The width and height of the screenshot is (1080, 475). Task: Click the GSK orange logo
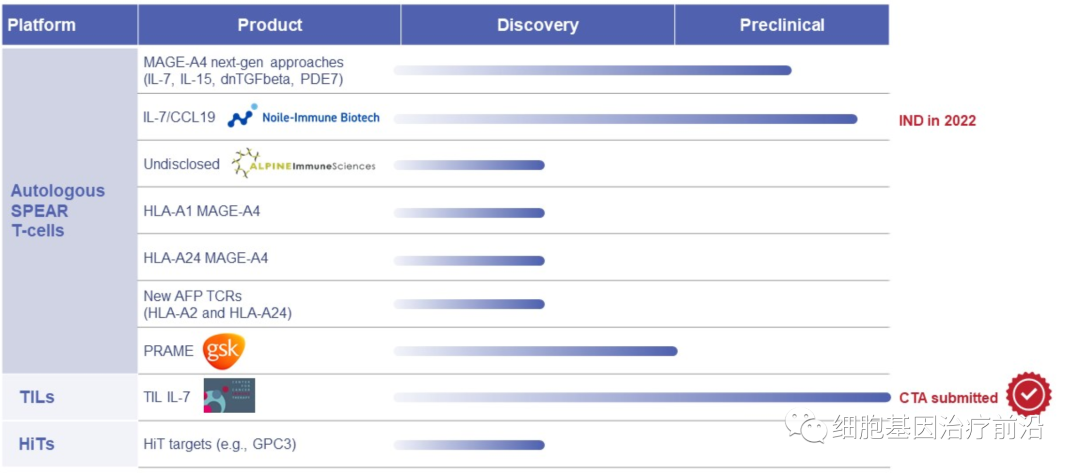(223, 351)
